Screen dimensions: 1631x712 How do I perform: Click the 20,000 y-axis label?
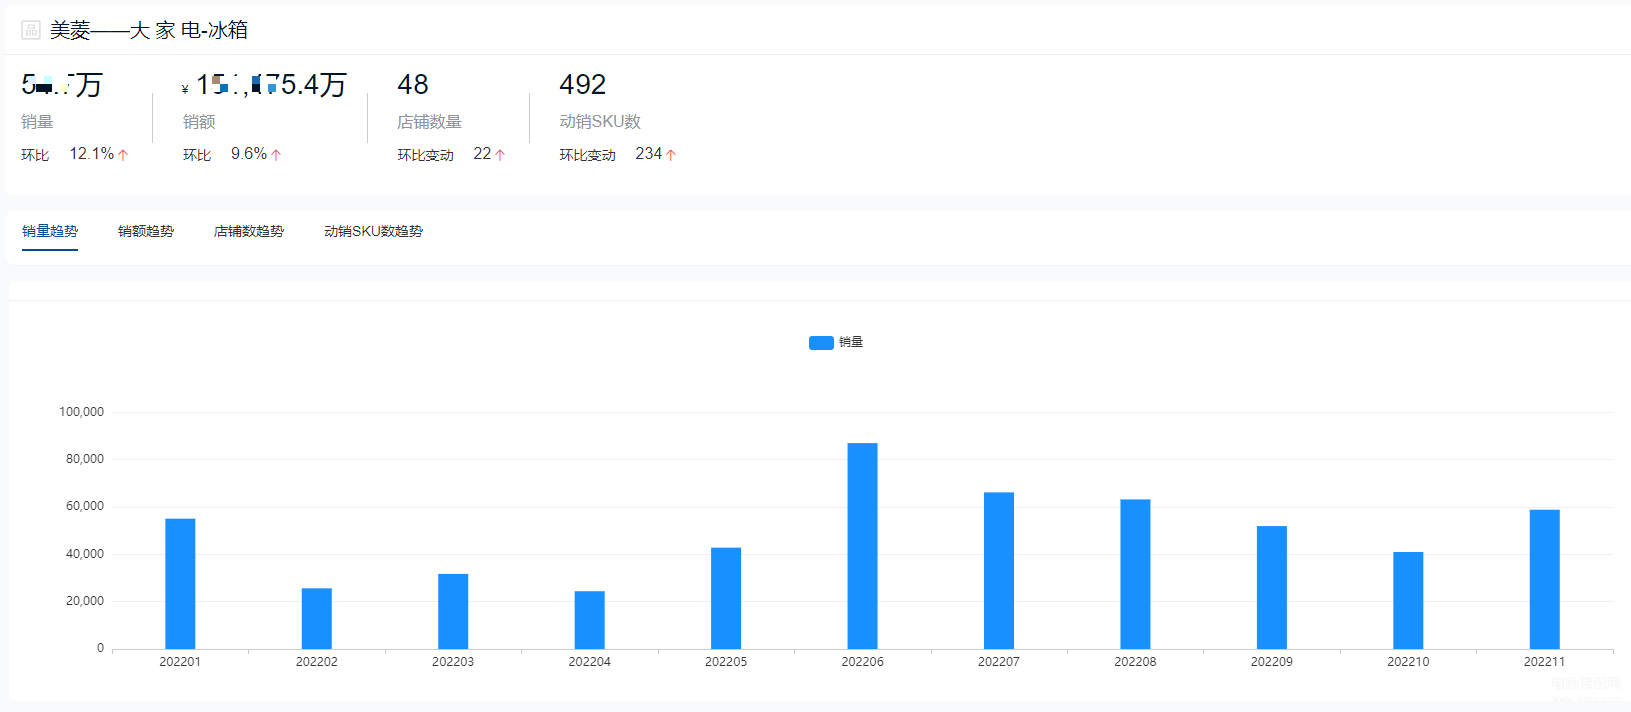point(85,601)
